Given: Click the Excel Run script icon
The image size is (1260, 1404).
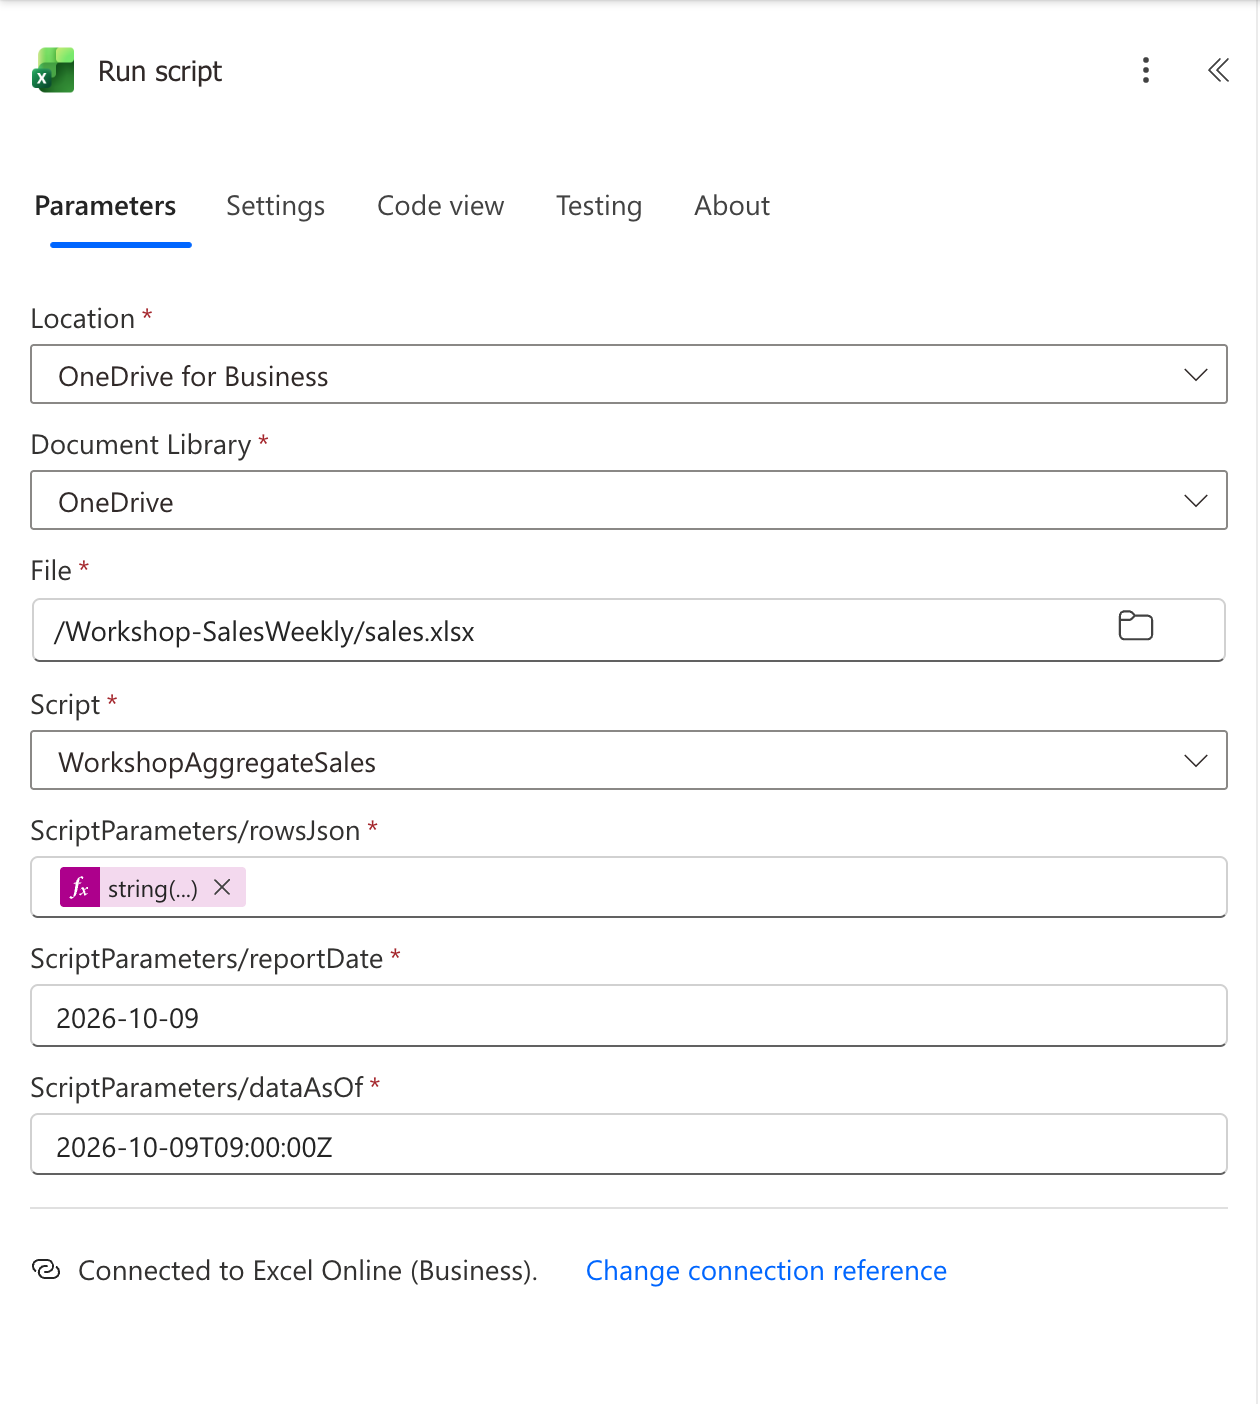Looking at the screenshot, I should (x=53, y=70).
